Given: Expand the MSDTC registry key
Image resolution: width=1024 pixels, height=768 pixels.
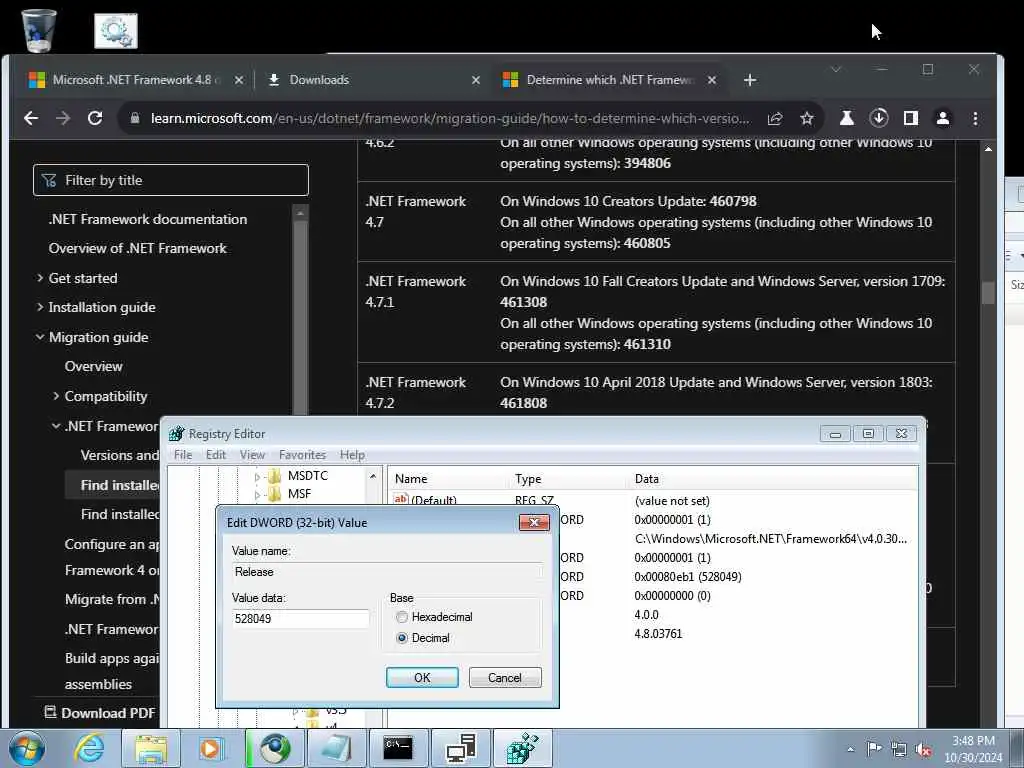Looking at the screenshot, I should (257, 477).
